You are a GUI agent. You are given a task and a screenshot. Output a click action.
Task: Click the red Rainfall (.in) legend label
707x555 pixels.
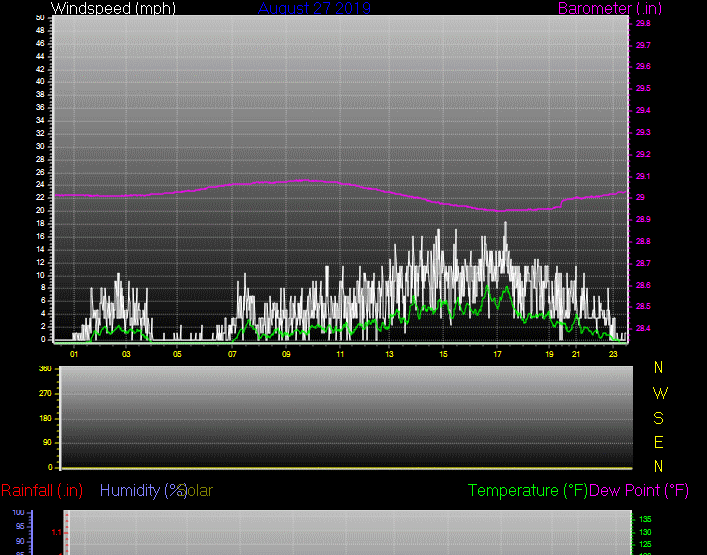click(42, 491)
